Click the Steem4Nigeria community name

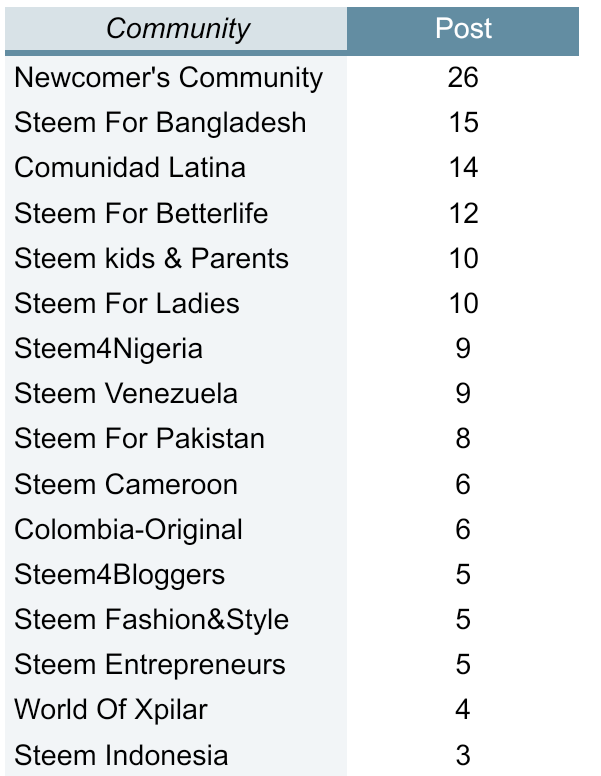coord(108,348)
